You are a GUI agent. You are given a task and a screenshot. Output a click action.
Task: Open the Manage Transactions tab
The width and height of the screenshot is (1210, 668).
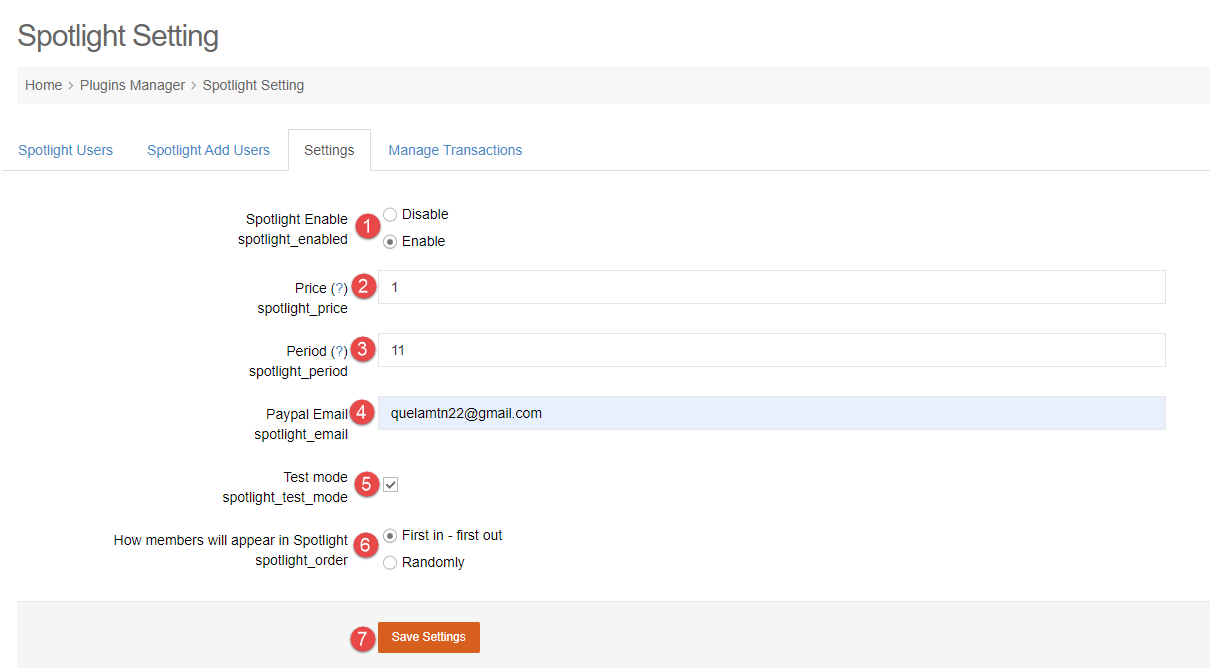coord(455,150)
